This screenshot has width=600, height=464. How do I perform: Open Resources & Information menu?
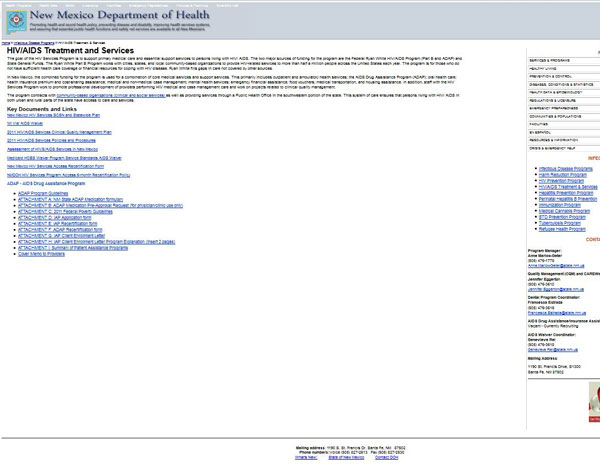564,140
